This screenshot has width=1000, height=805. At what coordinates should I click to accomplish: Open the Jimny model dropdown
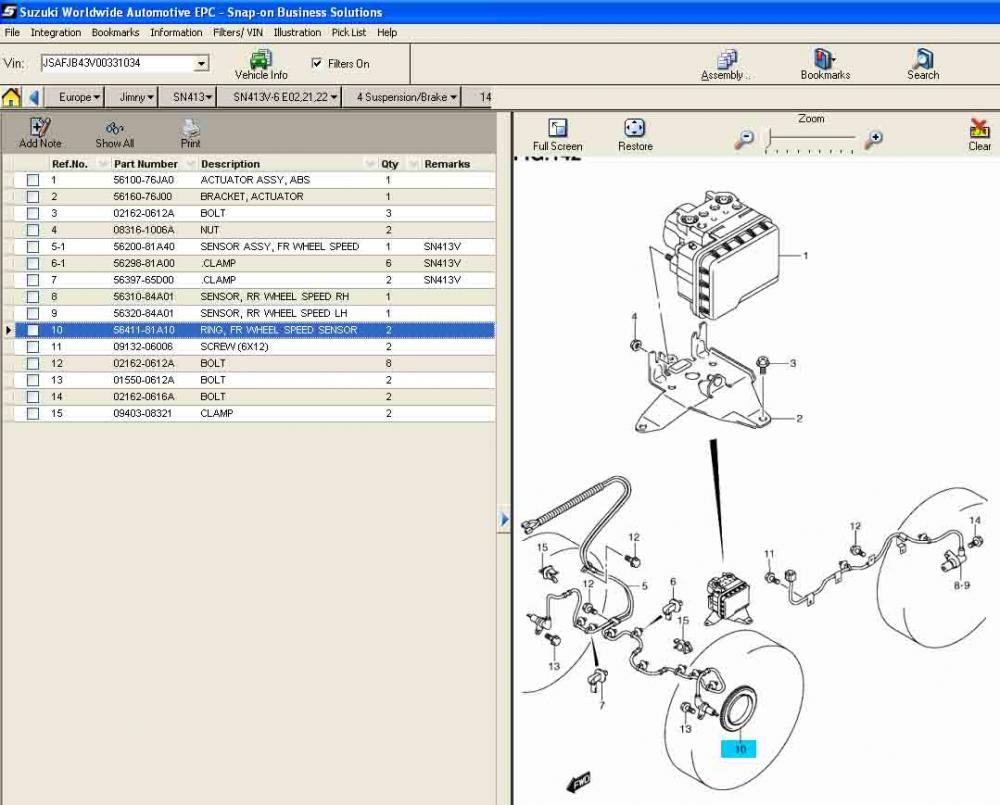coord(137,97)
